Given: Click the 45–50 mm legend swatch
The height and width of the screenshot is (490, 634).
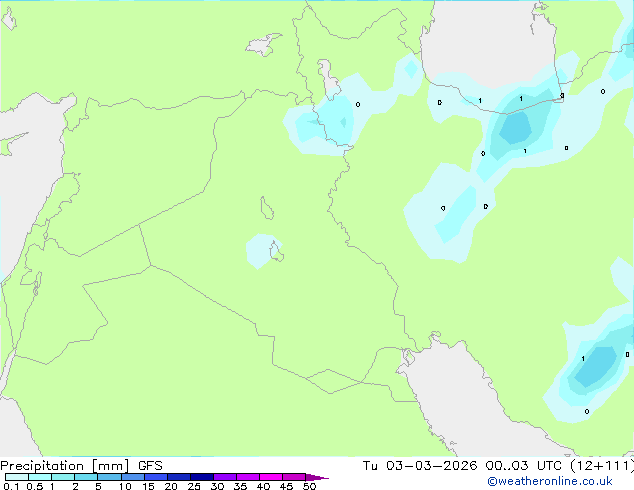Looking at the screenshot, I should coord(294,477).
